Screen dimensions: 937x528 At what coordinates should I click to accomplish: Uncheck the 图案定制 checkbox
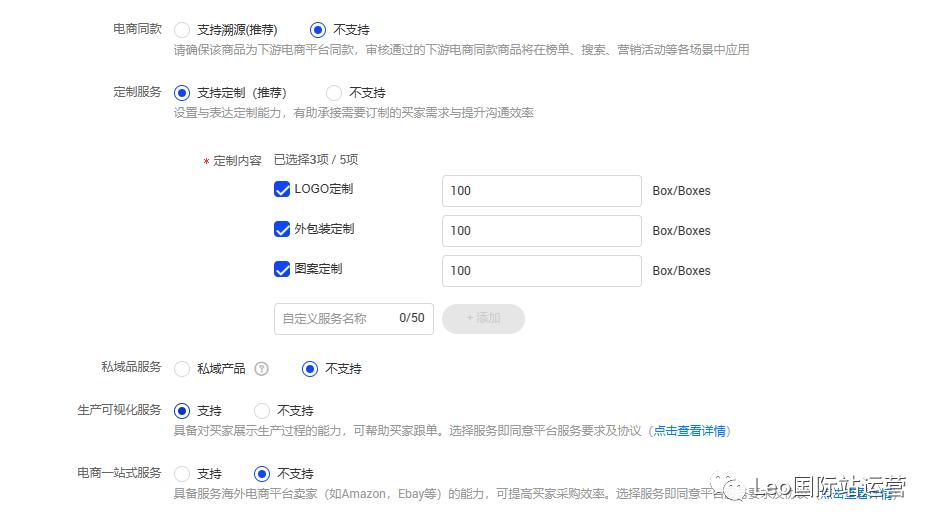tap(282, 269)
